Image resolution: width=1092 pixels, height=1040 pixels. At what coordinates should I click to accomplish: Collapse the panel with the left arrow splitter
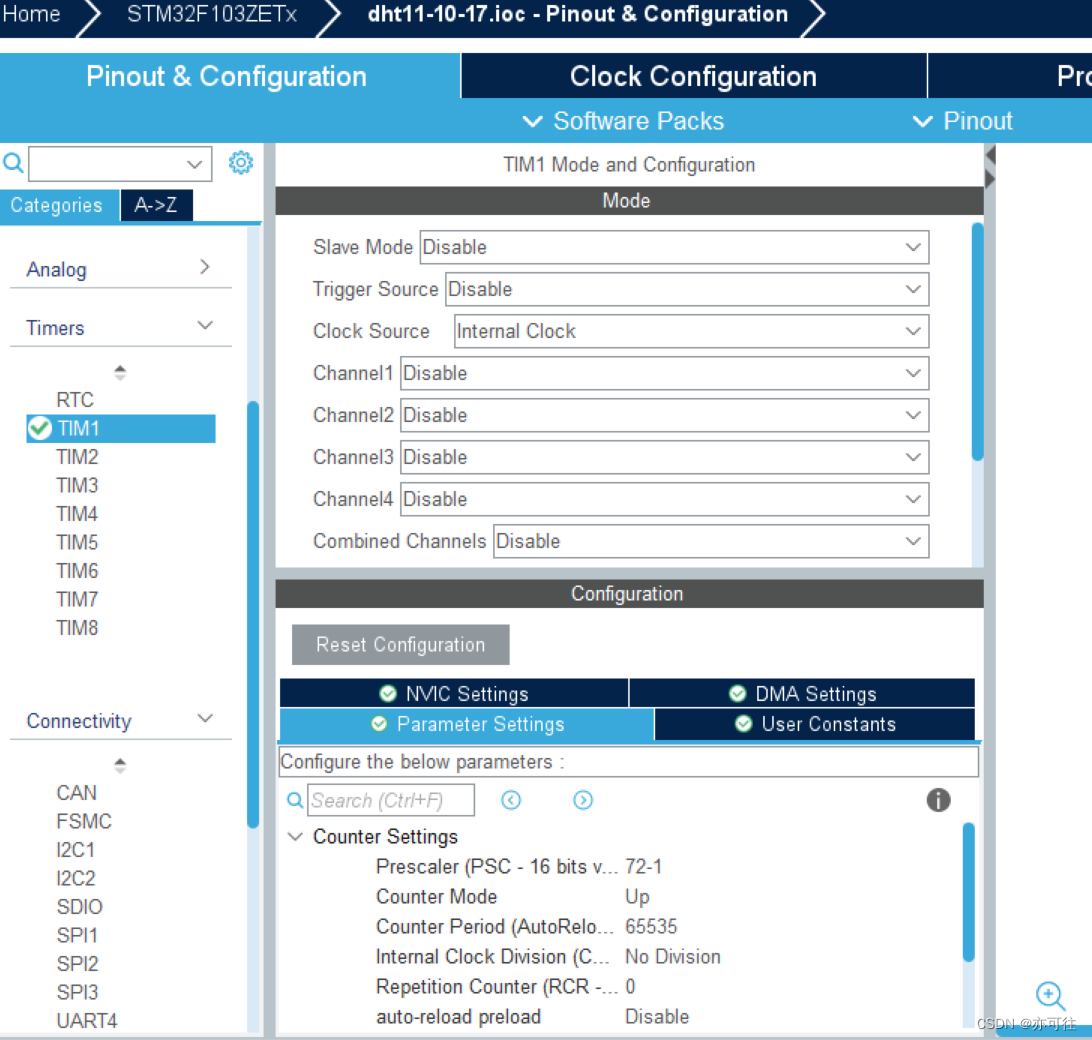(x=991, y=155)
